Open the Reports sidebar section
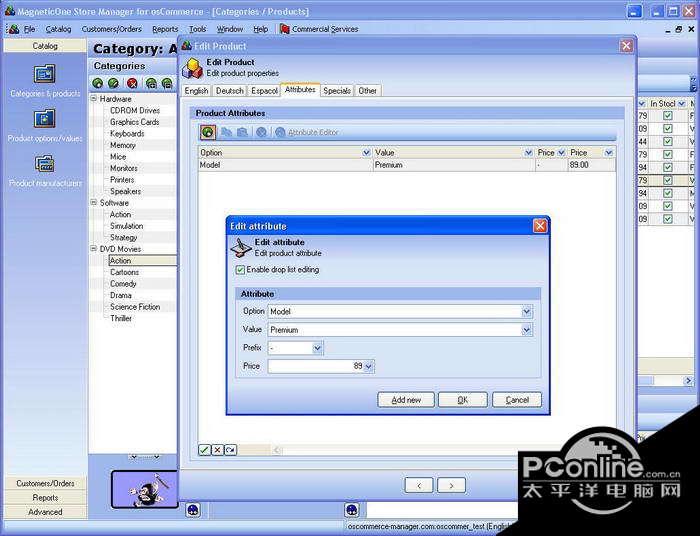 click(x=45, y=498)
